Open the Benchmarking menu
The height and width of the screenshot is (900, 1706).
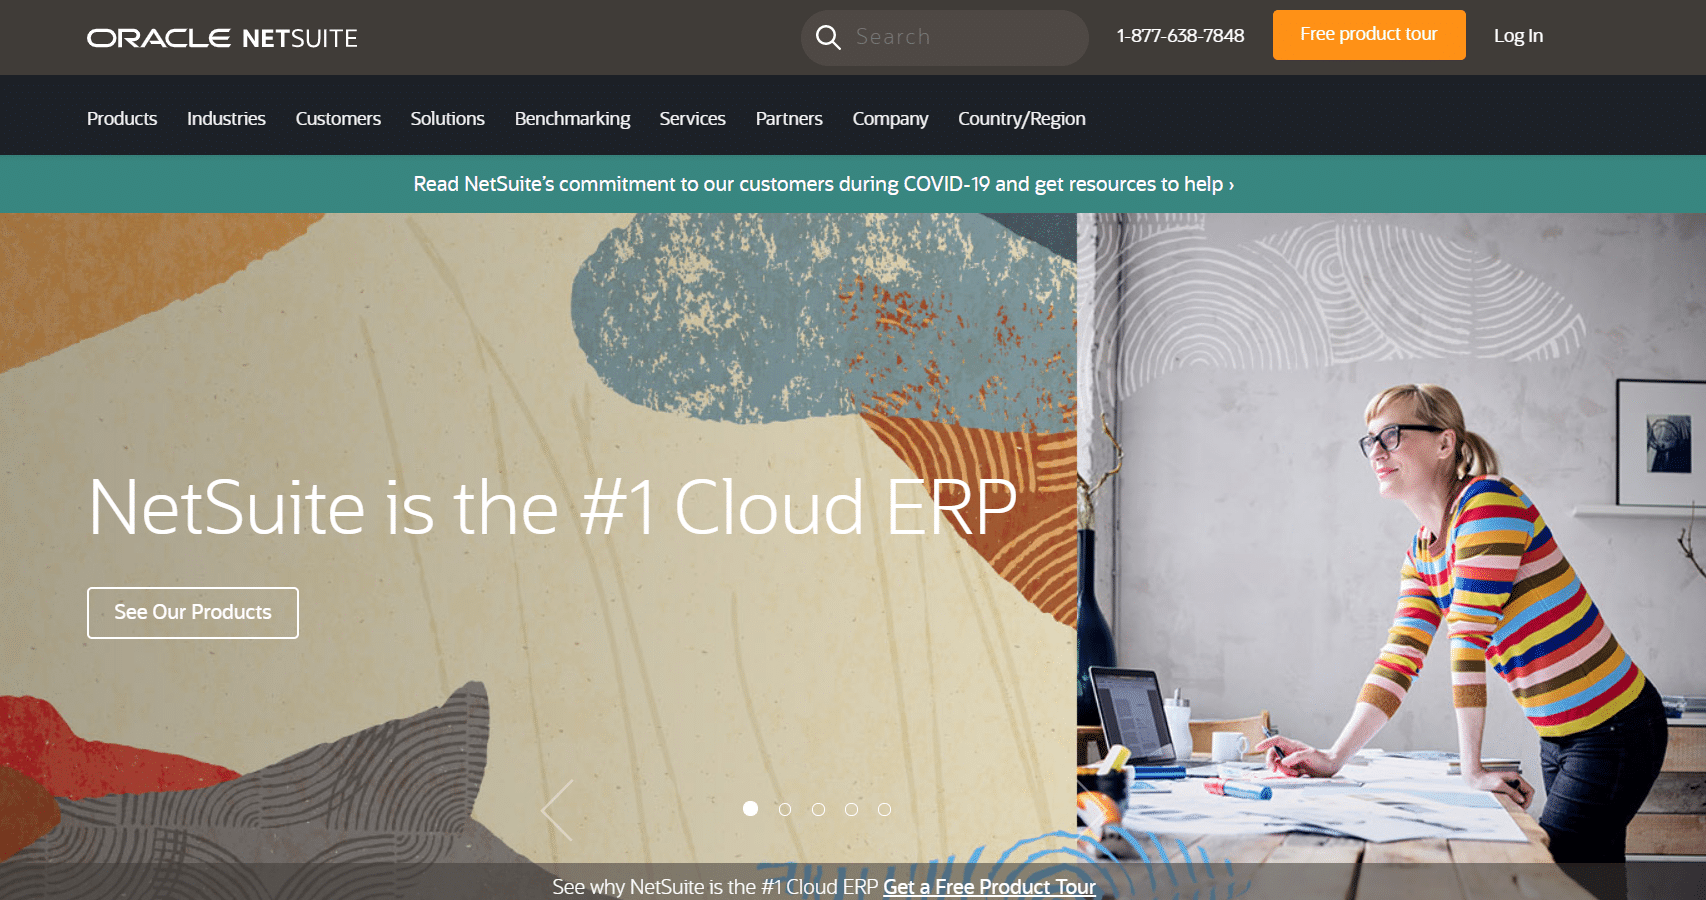point(572,119)
